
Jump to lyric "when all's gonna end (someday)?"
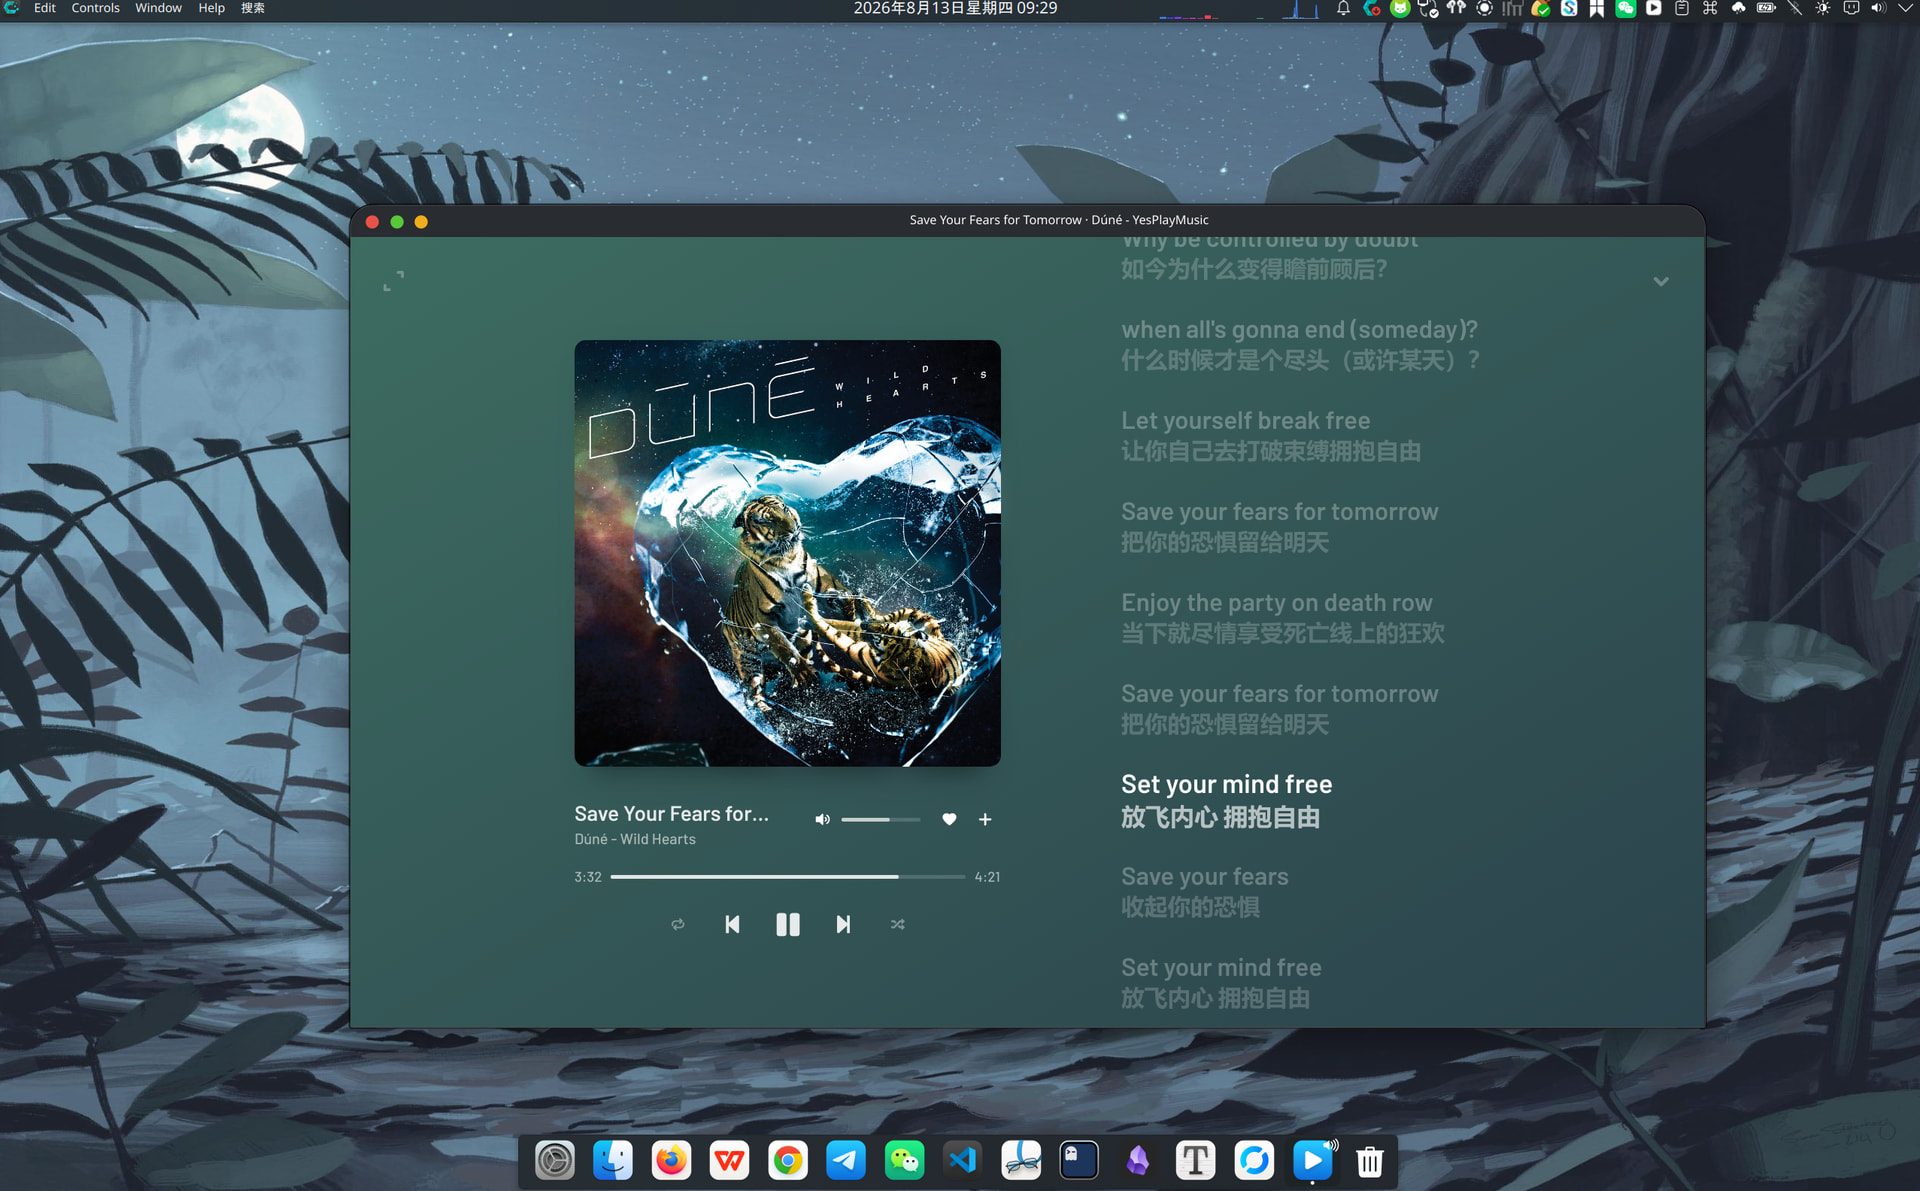click(x=1299, y=330)
